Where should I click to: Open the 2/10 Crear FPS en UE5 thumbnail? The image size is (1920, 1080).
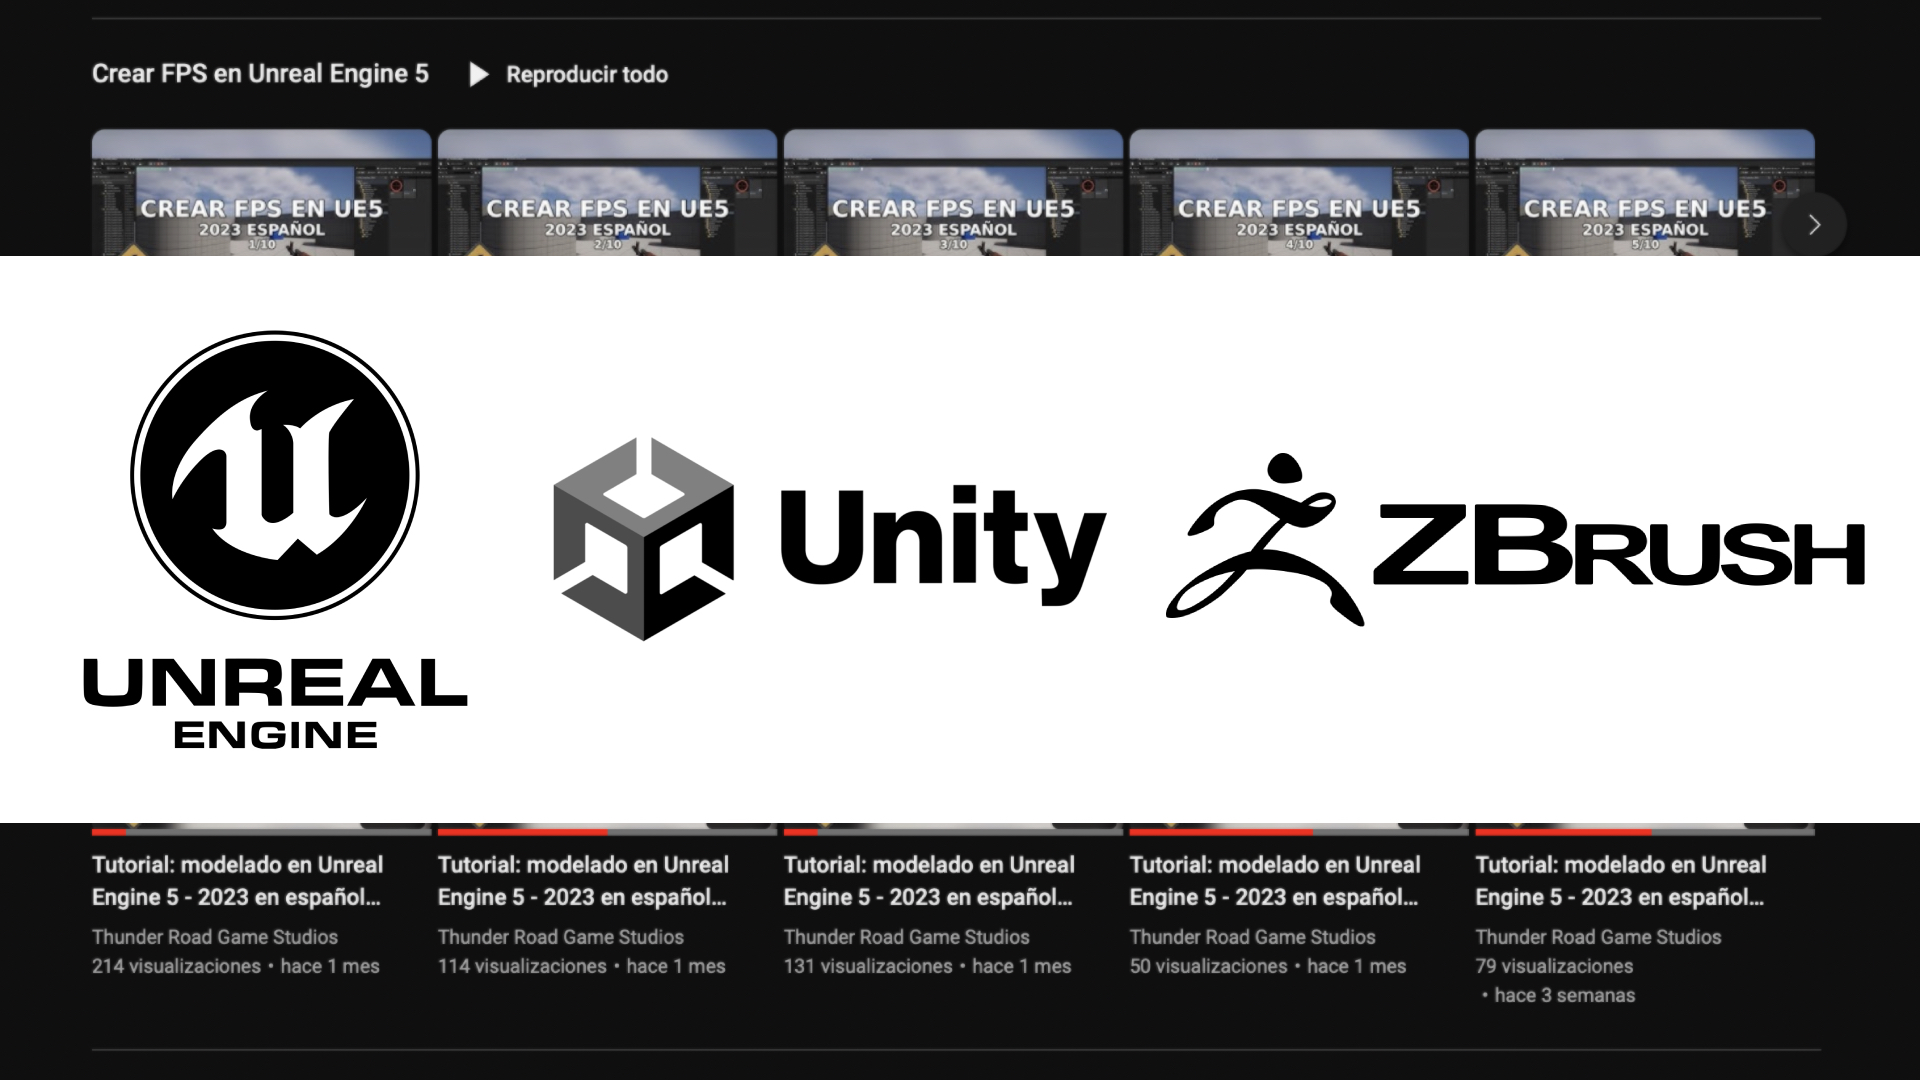coord(607,192)
